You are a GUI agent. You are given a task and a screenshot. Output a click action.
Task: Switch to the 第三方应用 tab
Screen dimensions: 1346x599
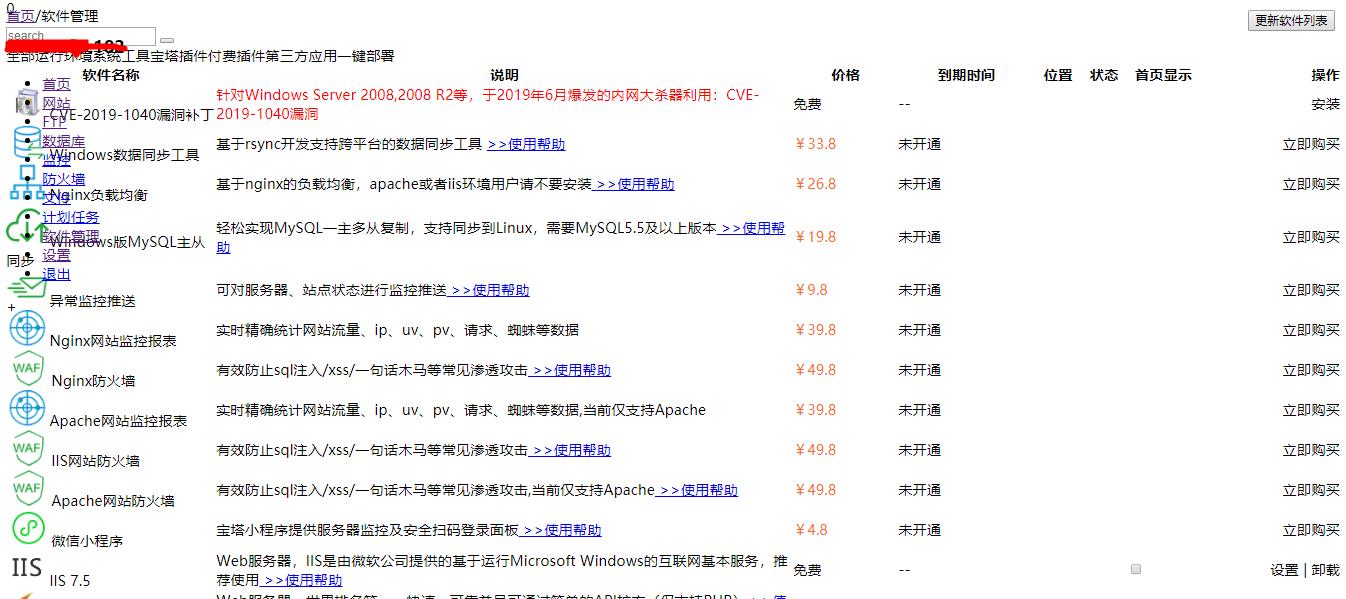tap(299, 56)
